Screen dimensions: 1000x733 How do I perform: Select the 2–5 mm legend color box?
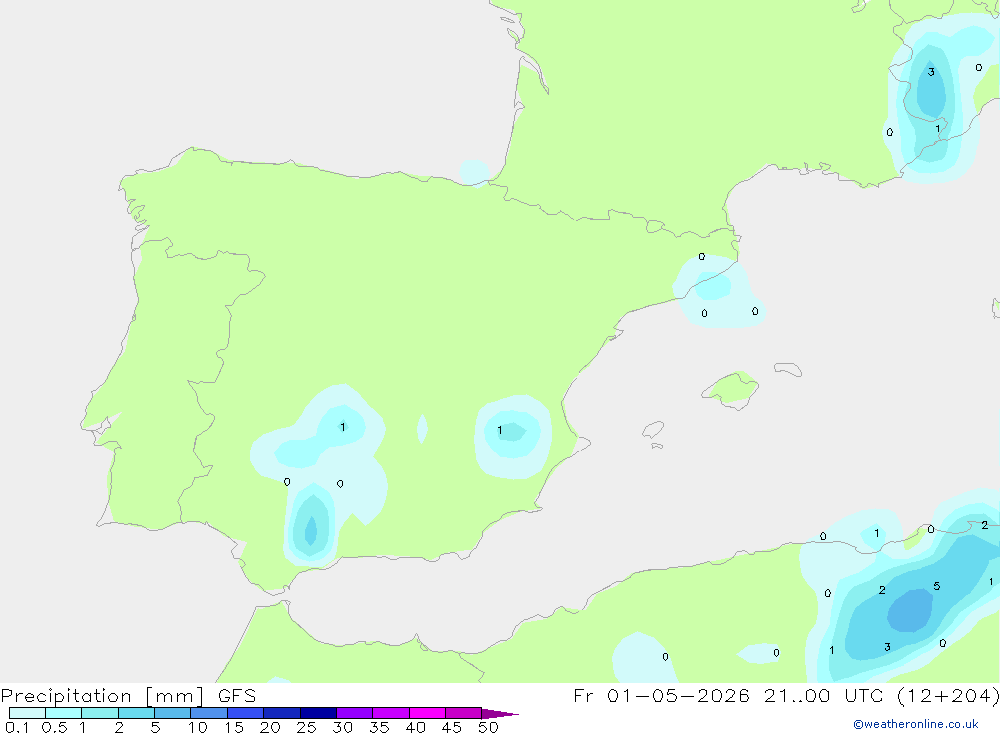pyautogui.click(x=136, y=713)
